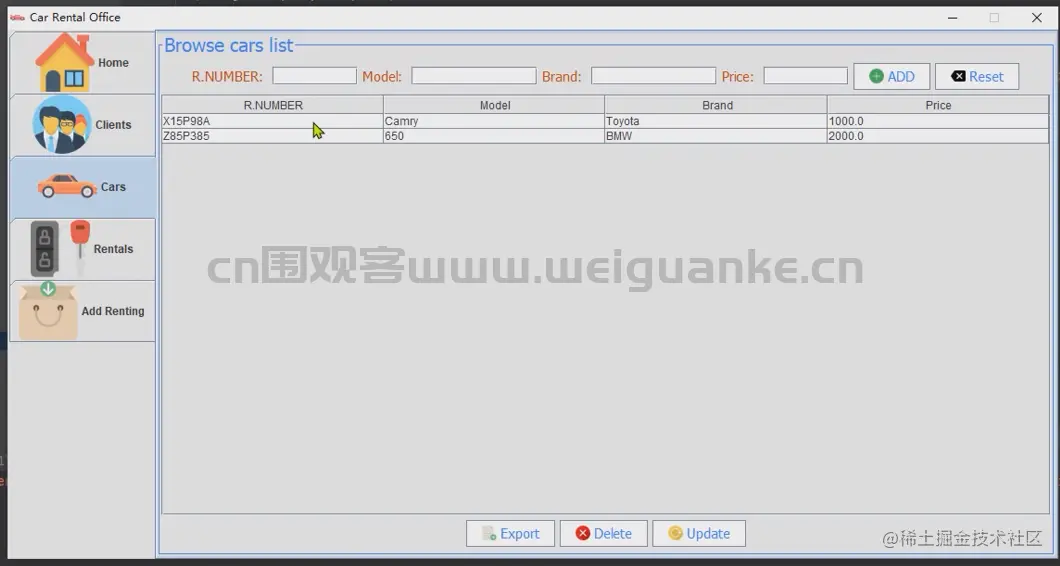Switch to the Add Renting tab label
Screen dimensions: 1060x566
point(113,311)
